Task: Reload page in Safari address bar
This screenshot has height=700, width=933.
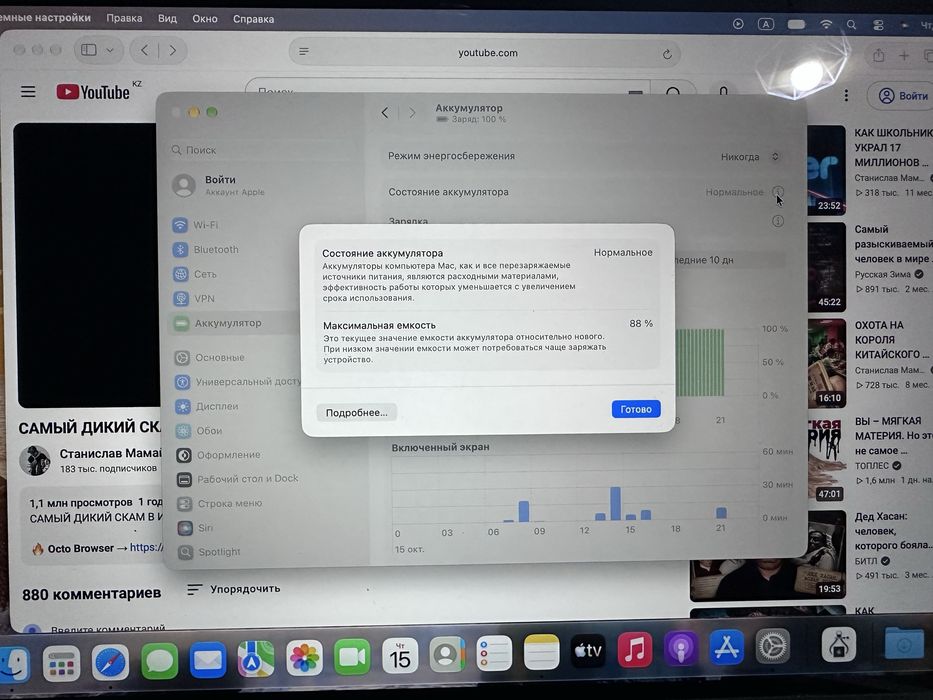Action: 667,54
